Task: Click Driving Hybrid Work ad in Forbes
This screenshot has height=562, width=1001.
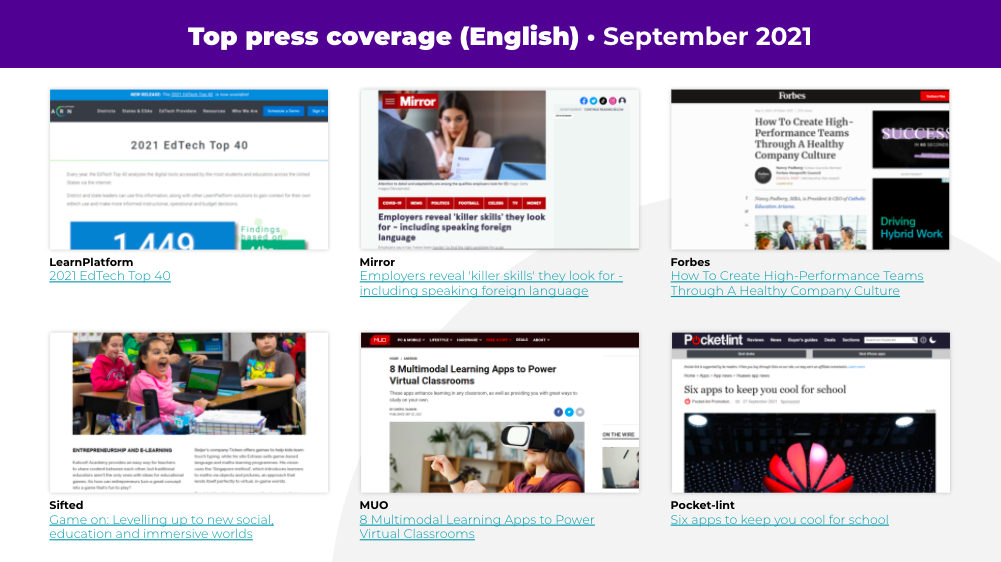Action: coord(911,214)
